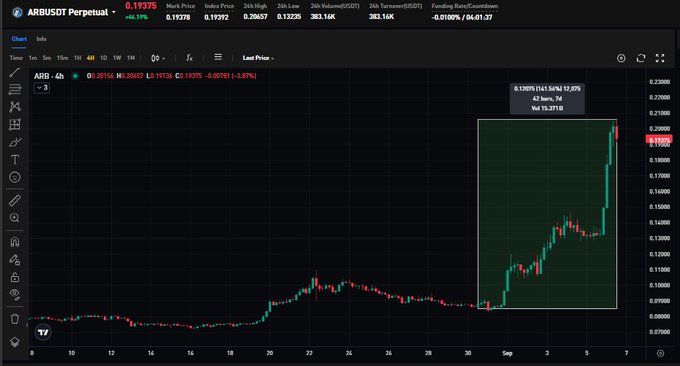Click the Index Price label
Image resolution: width=680 pixels, height=366 pixels.
coord(219,6)
